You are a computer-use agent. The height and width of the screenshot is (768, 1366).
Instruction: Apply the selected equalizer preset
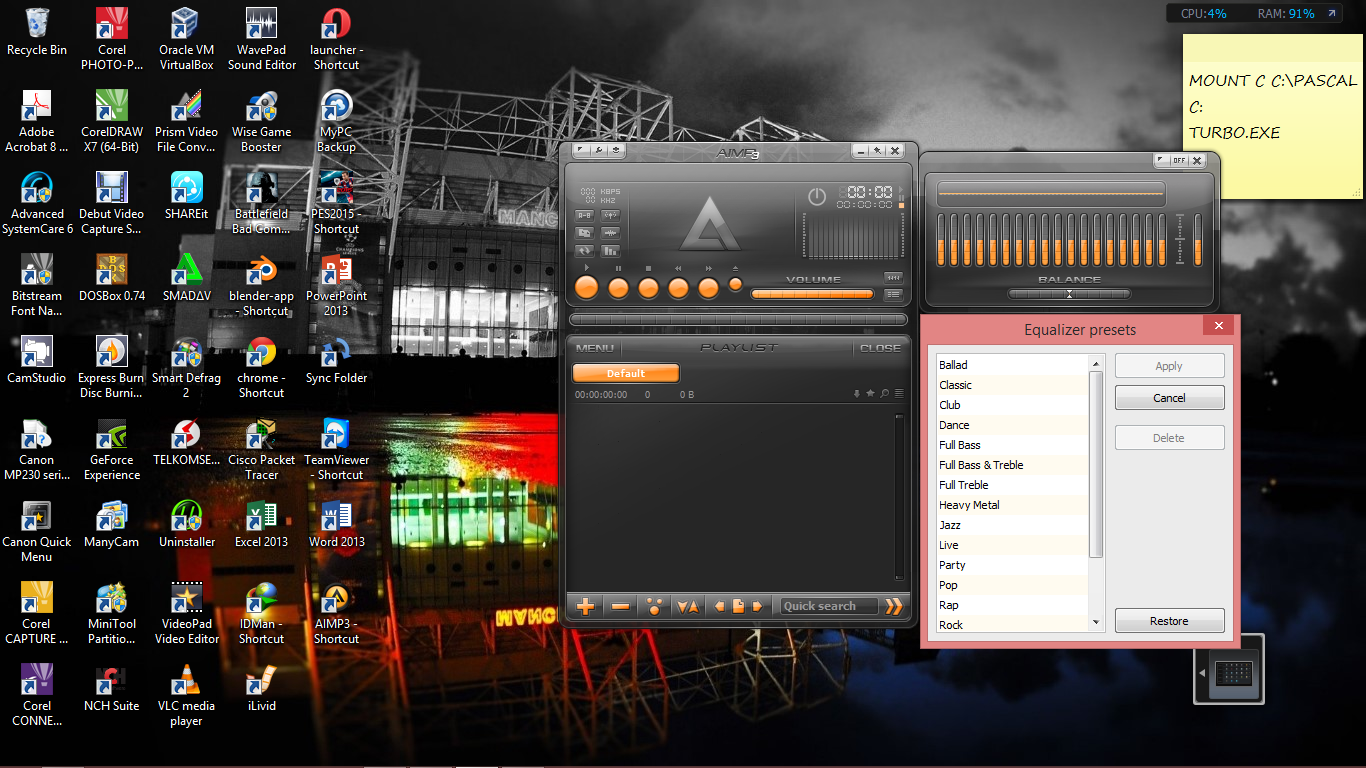point(1169,365)
